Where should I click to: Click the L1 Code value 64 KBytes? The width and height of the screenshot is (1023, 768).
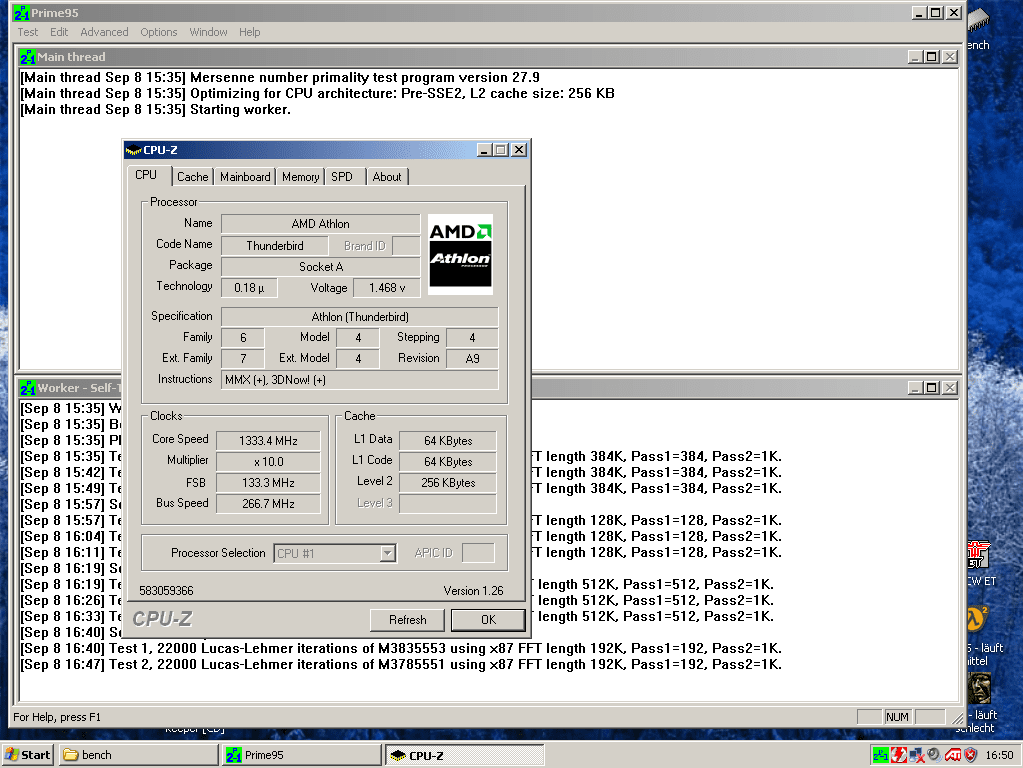point(448,461)
